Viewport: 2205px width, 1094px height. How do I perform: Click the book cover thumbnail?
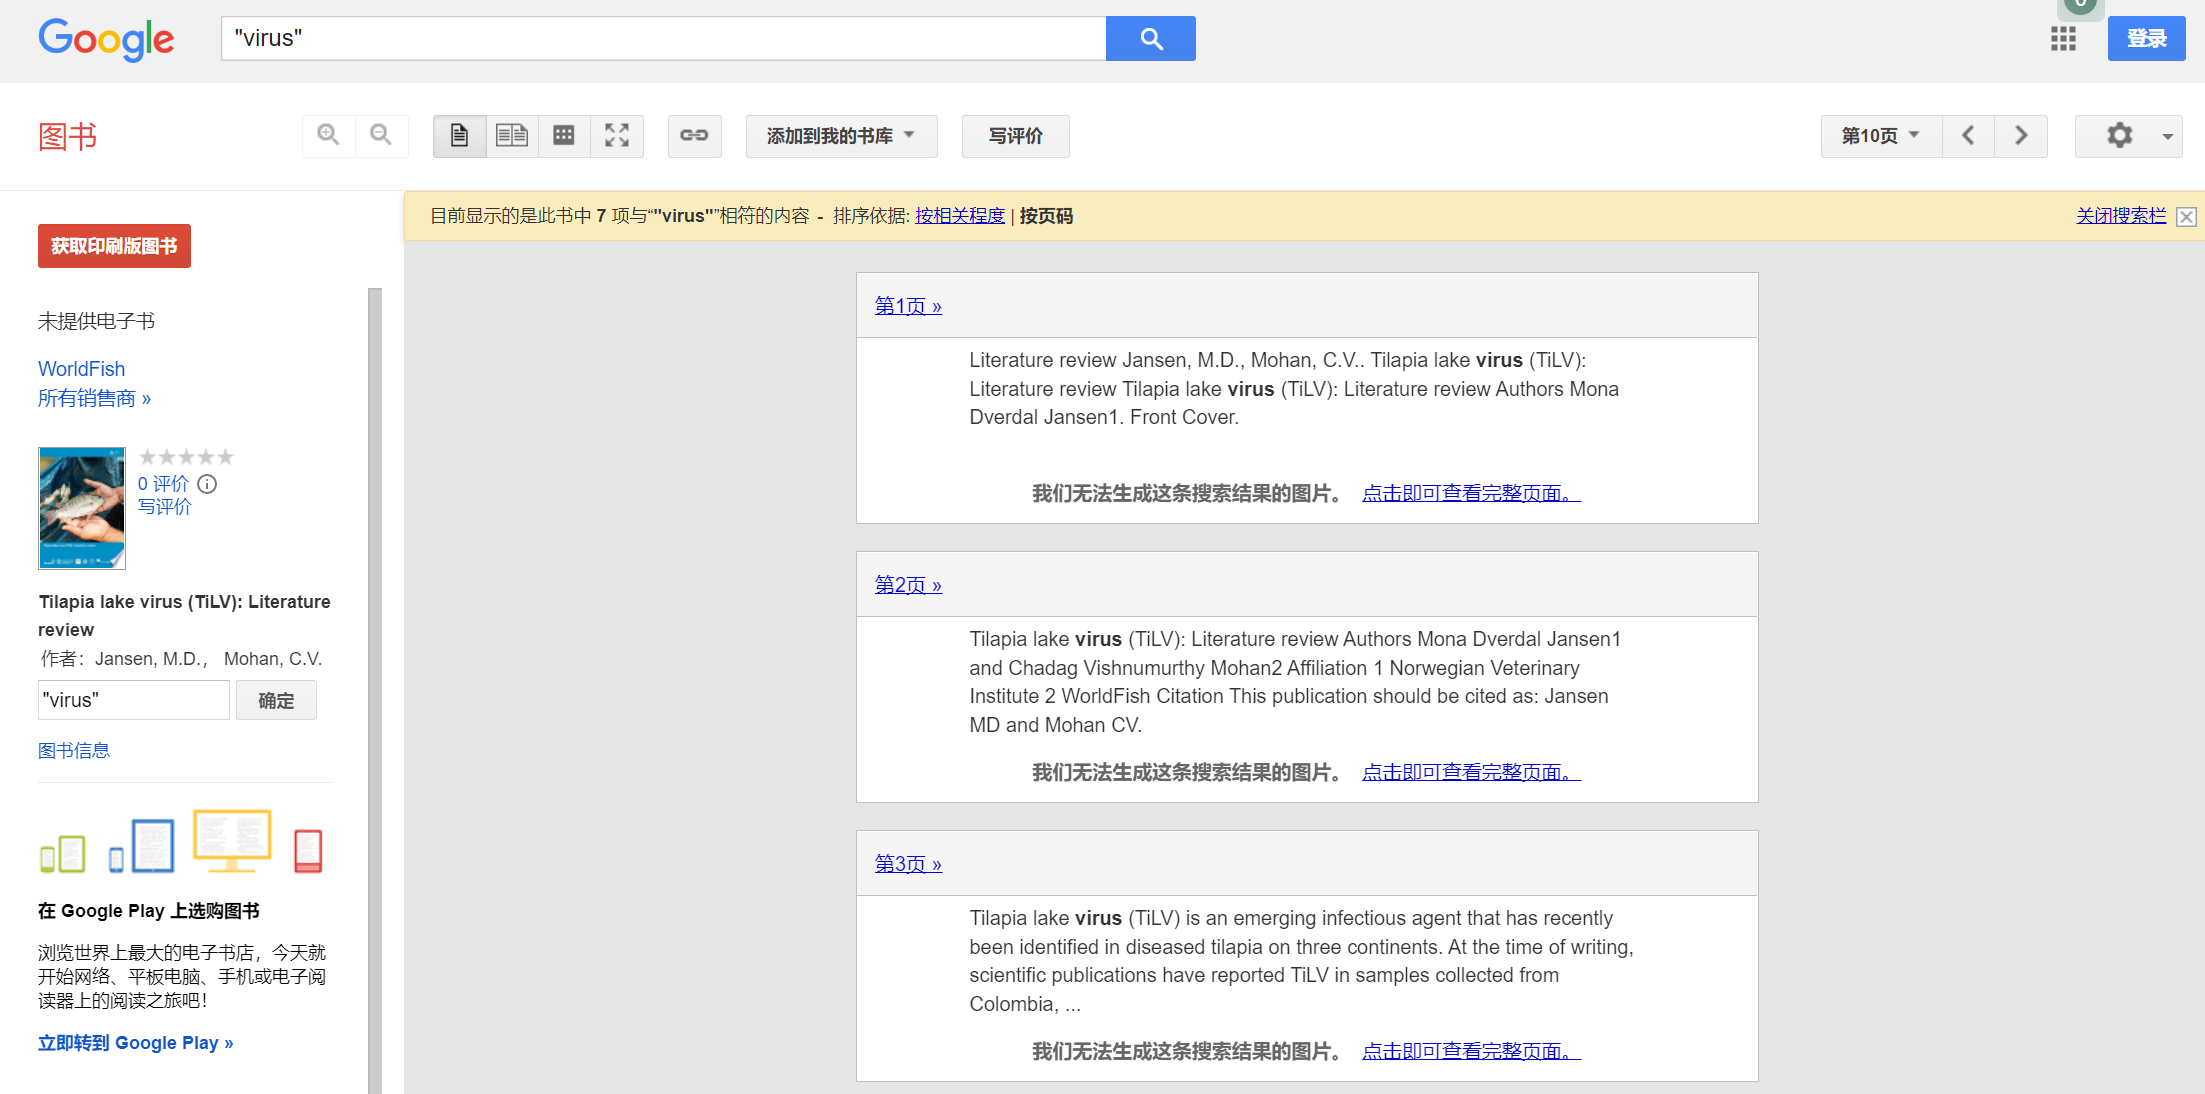(82, 508)
